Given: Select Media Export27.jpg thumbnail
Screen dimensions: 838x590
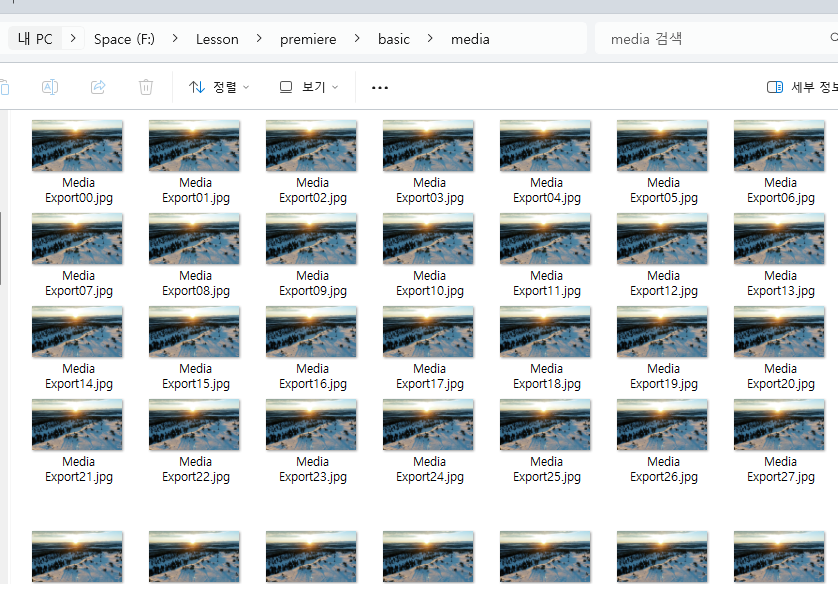Looking at the screenshot, I should click(779, 425).
